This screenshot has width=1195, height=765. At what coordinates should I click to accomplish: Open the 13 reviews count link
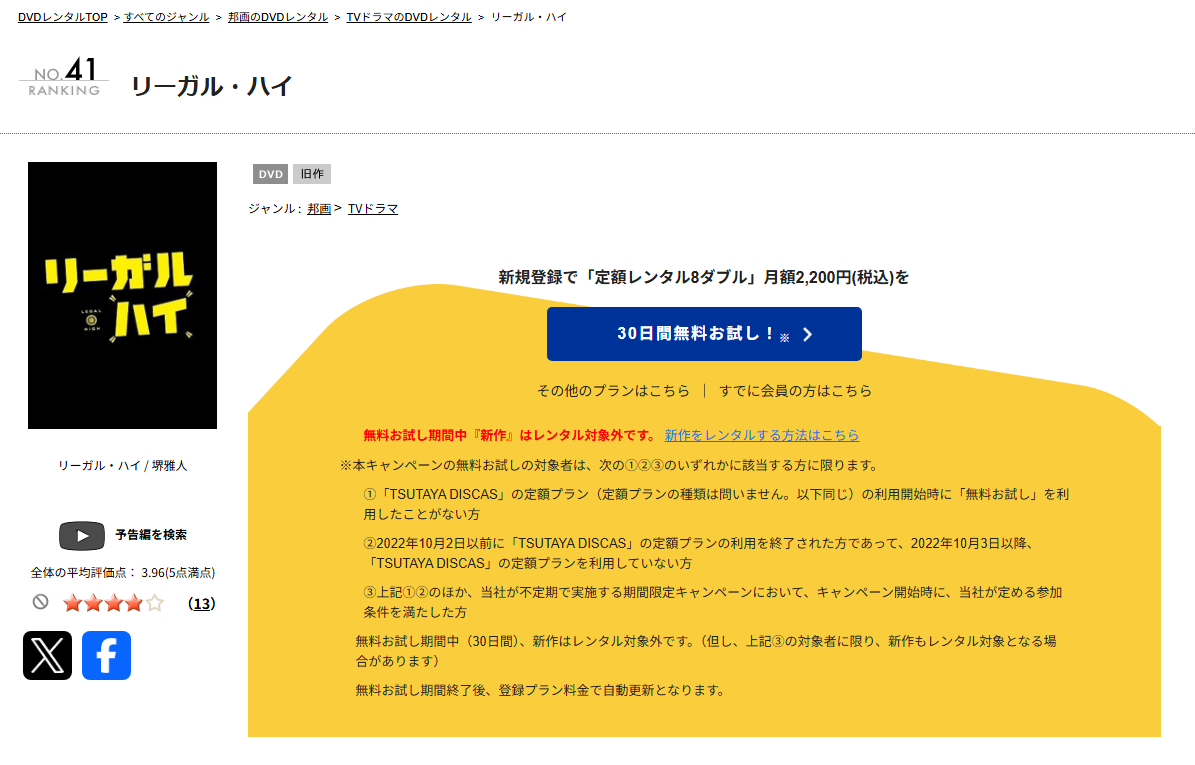201,604
